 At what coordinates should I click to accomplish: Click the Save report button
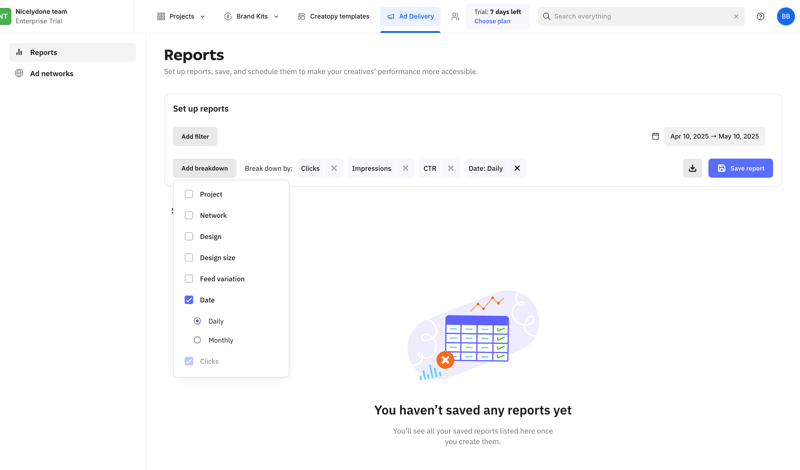coord(740,168)
